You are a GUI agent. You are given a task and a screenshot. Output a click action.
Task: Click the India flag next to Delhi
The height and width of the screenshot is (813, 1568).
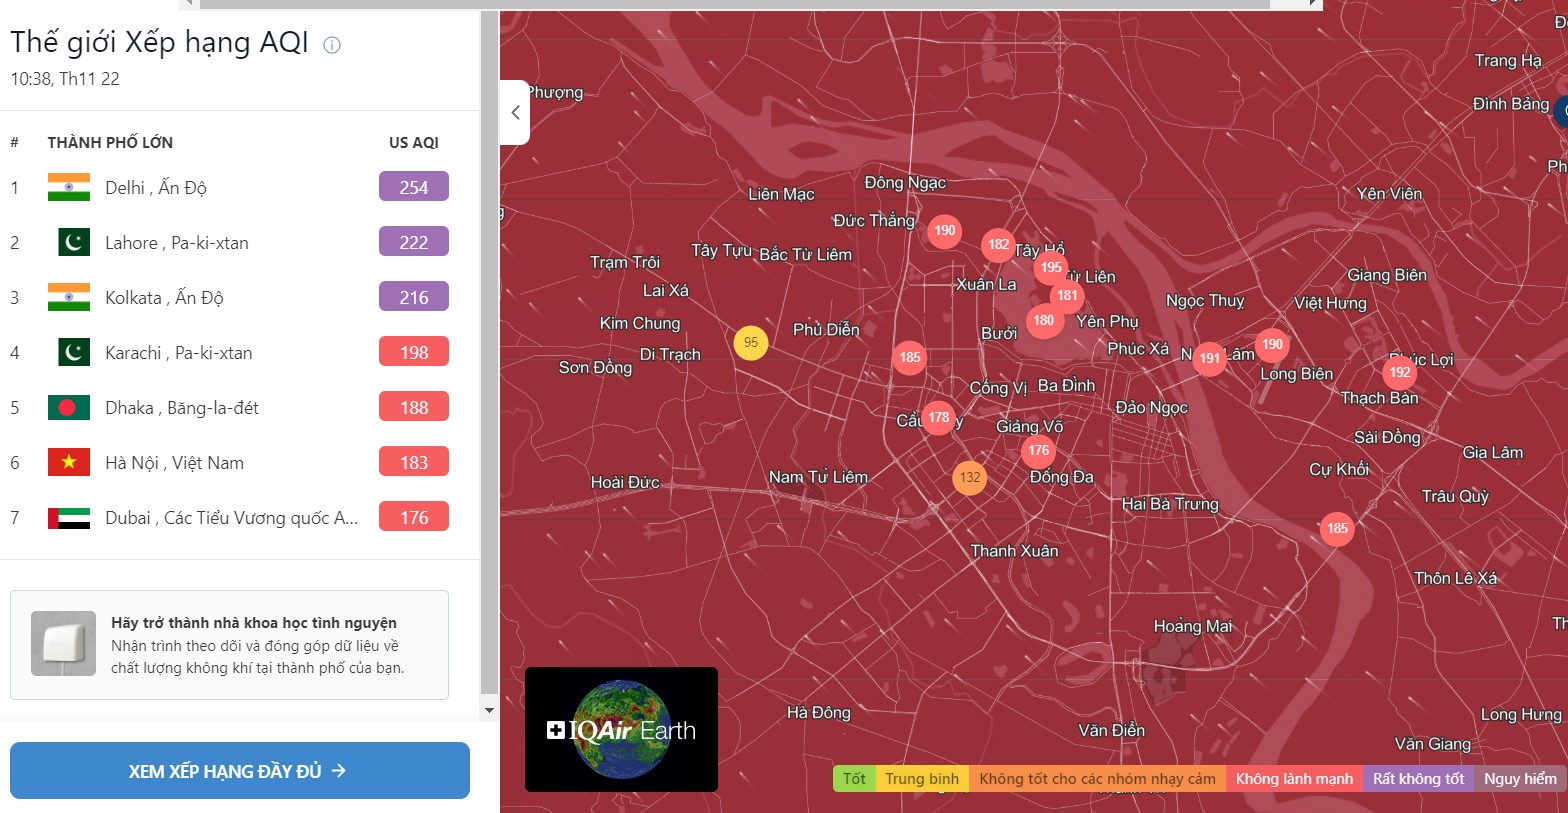pos(69,188)
